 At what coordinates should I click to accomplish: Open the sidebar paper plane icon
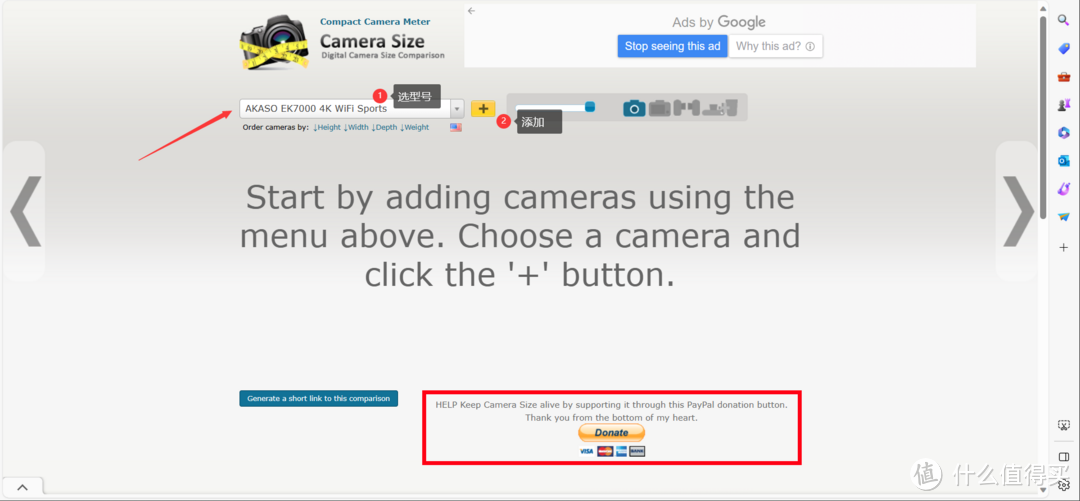coord(1063,216)
